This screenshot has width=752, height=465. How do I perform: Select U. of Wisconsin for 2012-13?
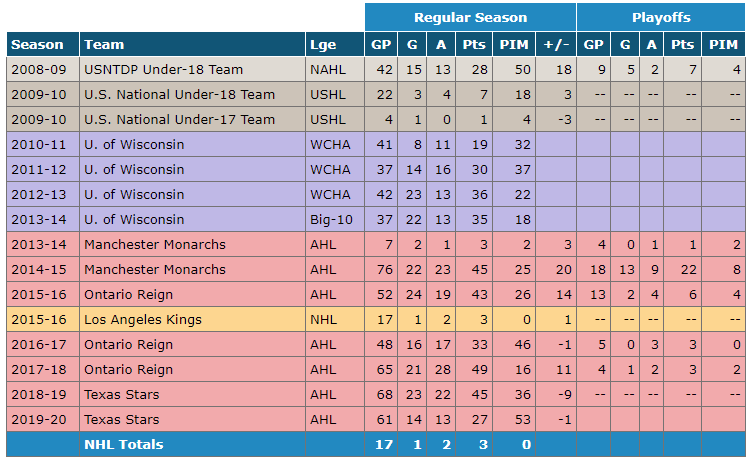(134, 195)
